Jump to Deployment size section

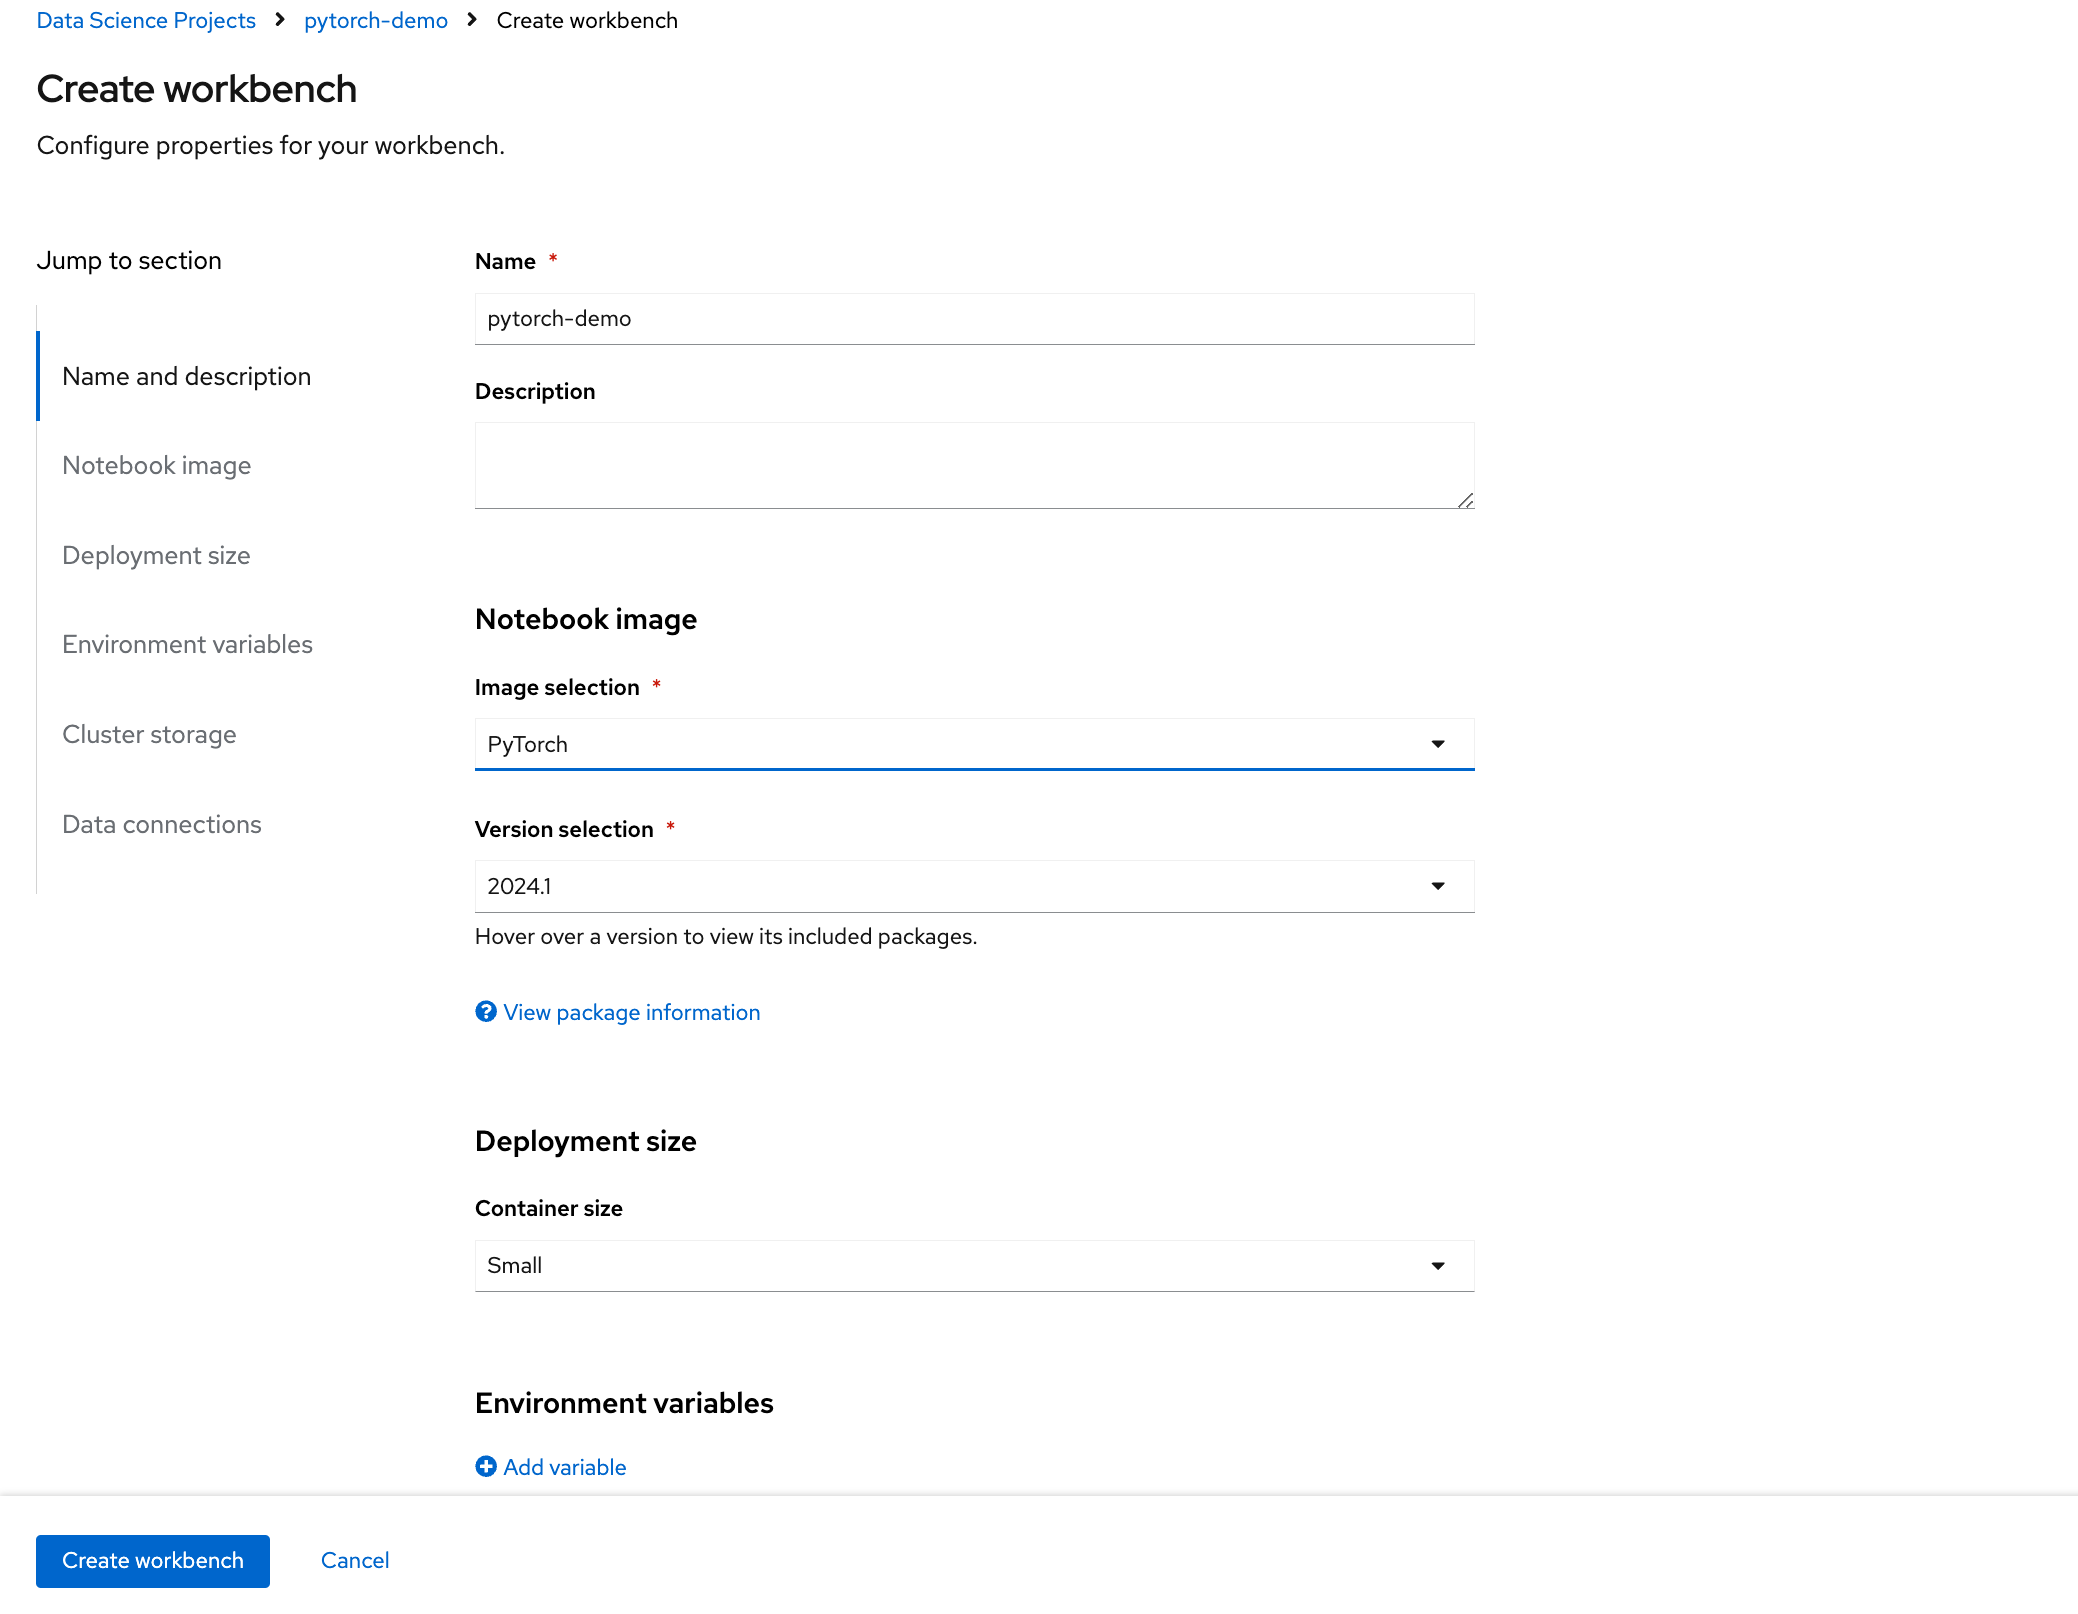tap(156, 555)
